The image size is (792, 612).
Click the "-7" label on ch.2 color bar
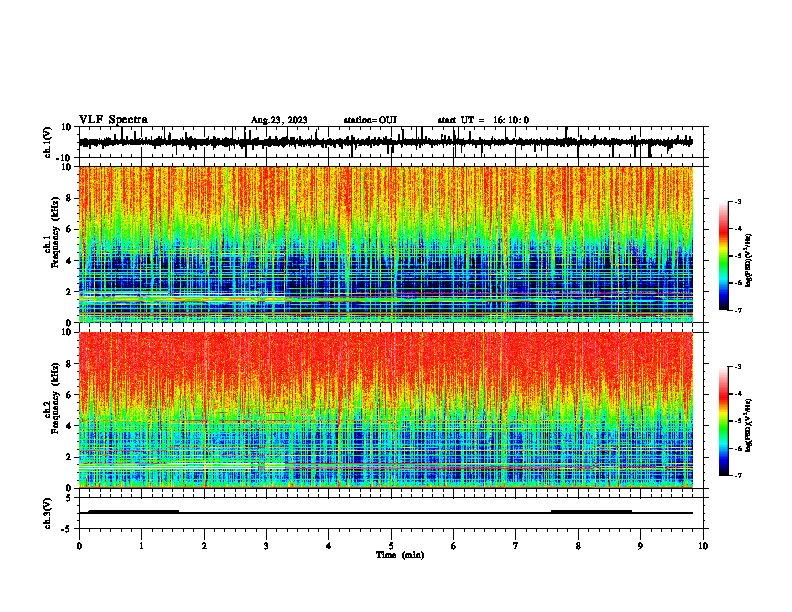[738, 475]
